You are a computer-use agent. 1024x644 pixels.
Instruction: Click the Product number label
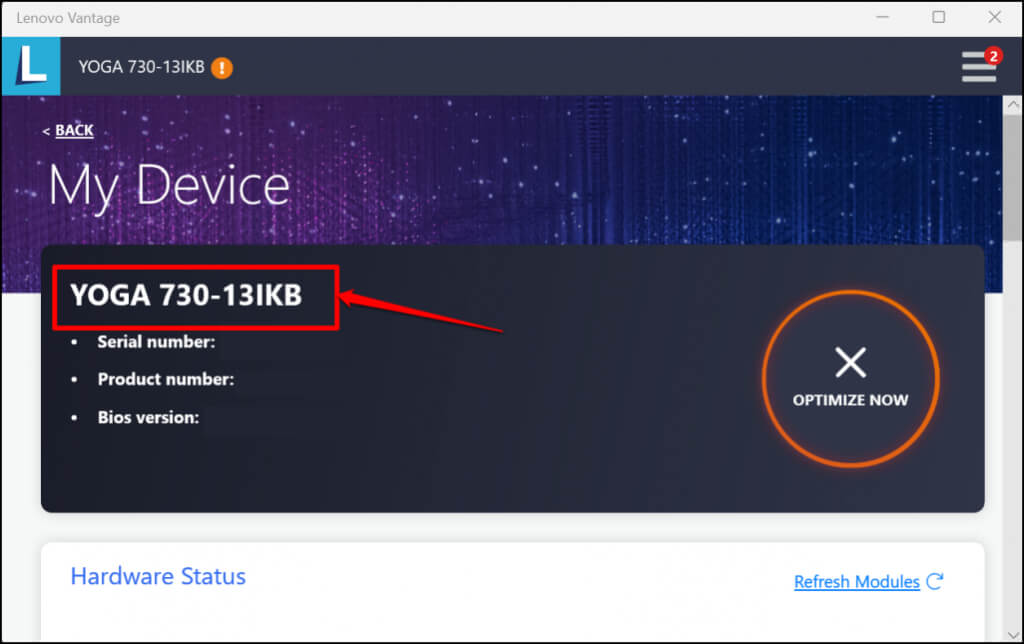pyautogui.click(x=165, y=380)
